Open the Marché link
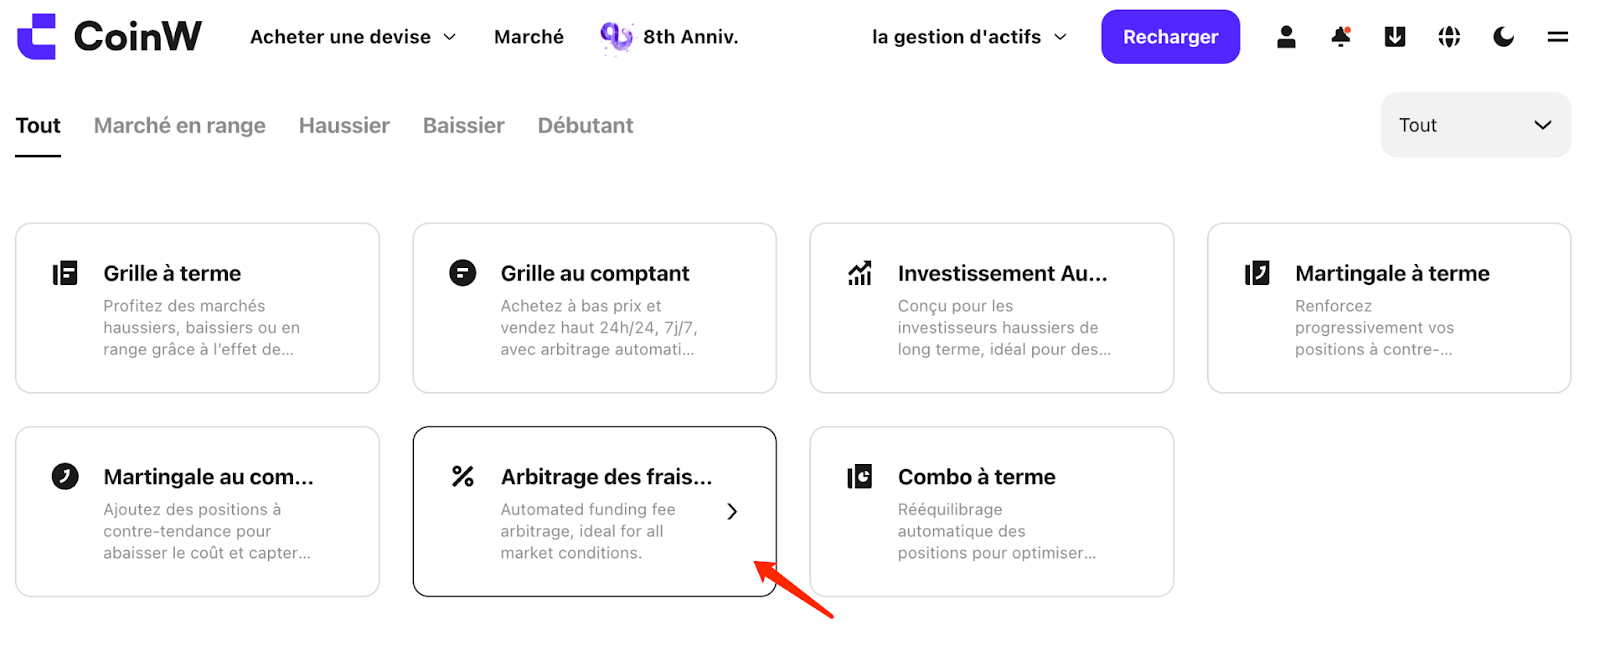 pos(529,37)
